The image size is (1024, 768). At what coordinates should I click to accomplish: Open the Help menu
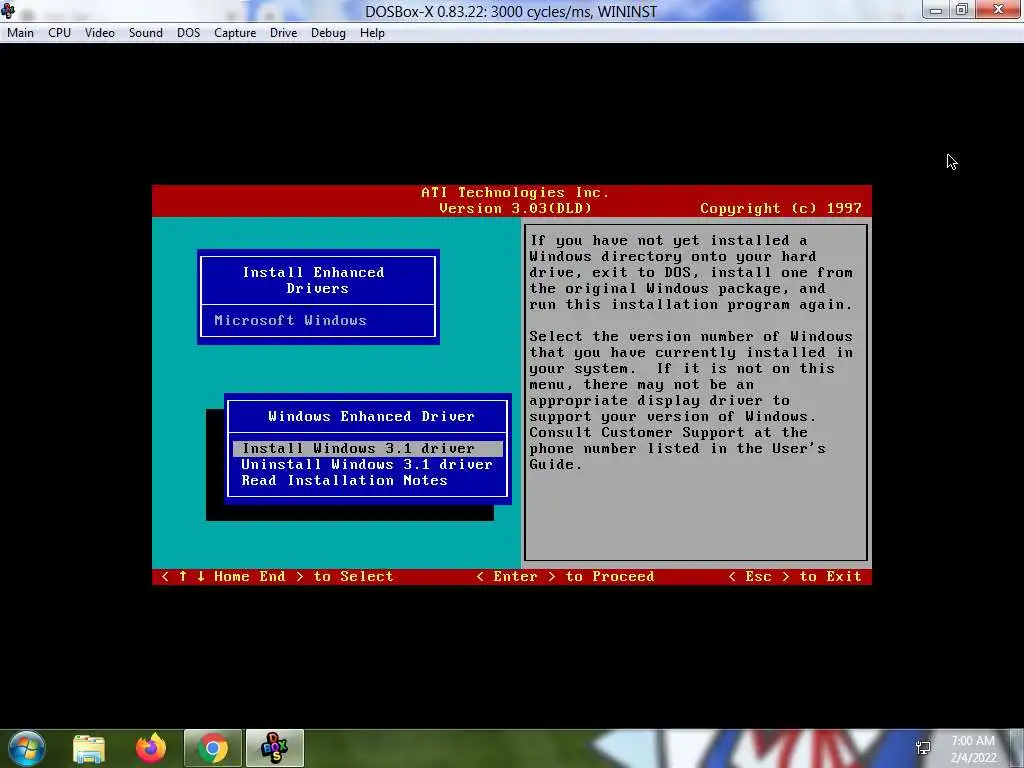[372, 33]
